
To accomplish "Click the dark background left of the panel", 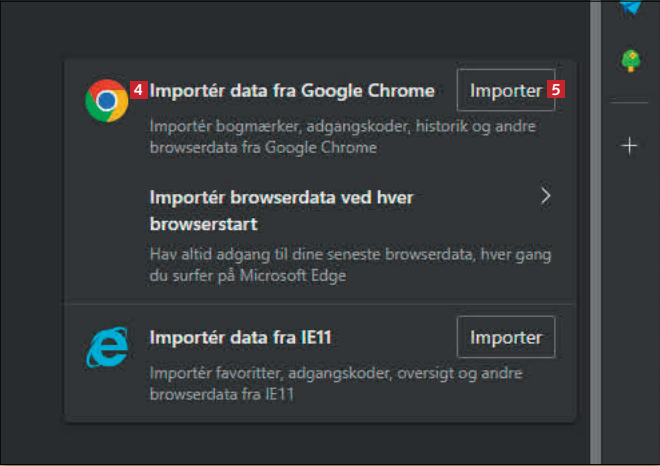I will click(30, 250).
